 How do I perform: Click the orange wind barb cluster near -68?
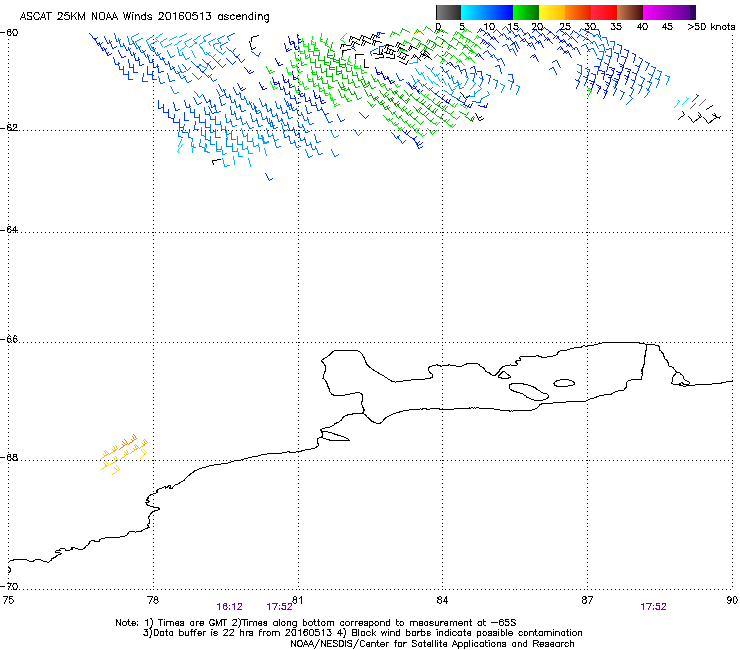tap(124, 454)
